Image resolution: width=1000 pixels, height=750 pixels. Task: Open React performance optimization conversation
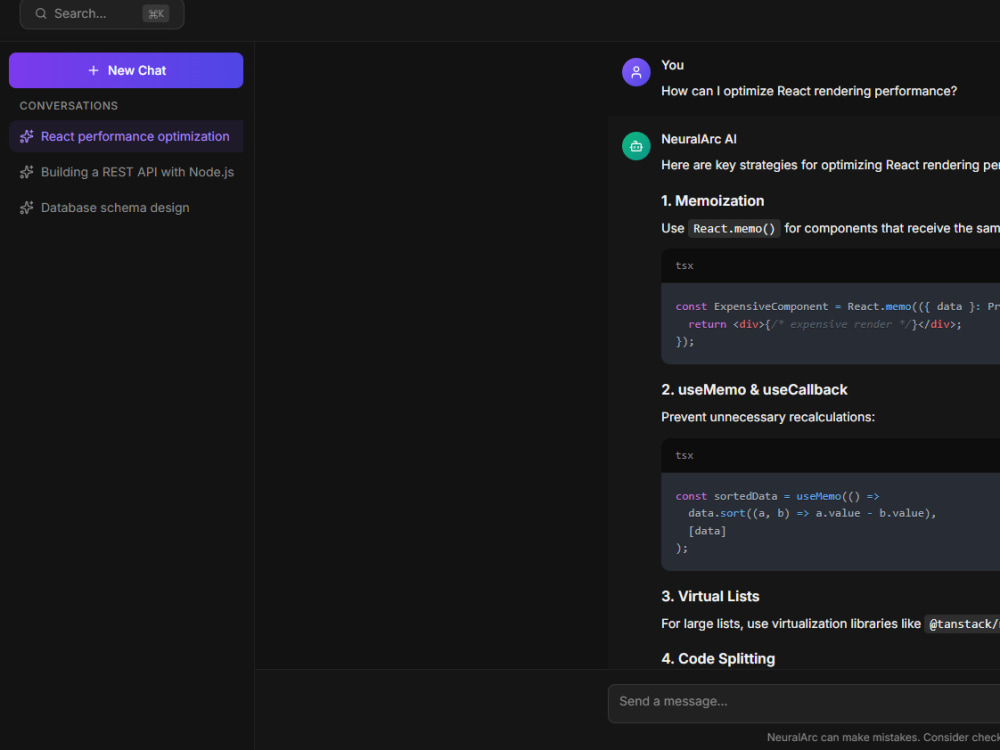pos(126,136)
